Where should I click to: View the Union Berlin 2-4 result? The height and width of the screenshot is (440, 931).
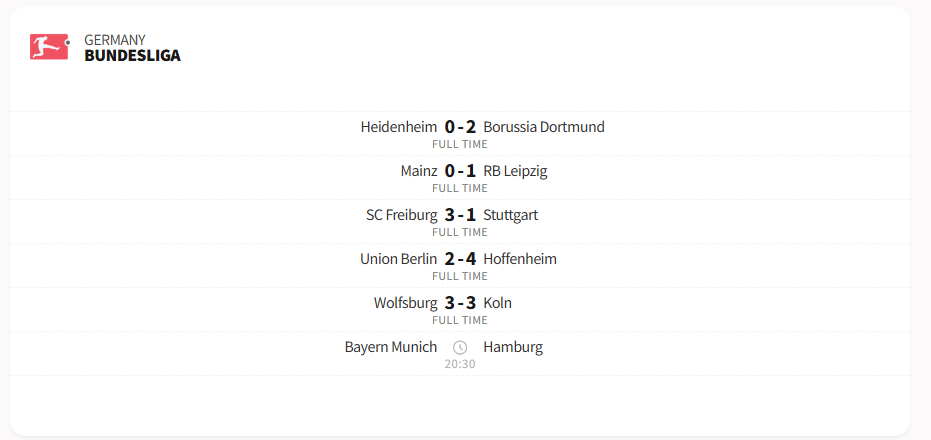(x=460, y=259)
